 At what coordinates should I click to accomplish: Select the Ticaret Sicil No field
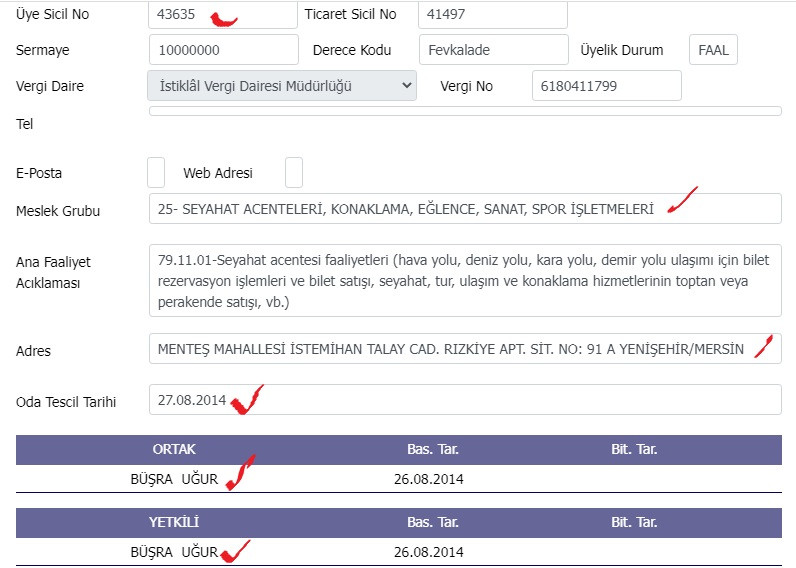tap(492, 14)
